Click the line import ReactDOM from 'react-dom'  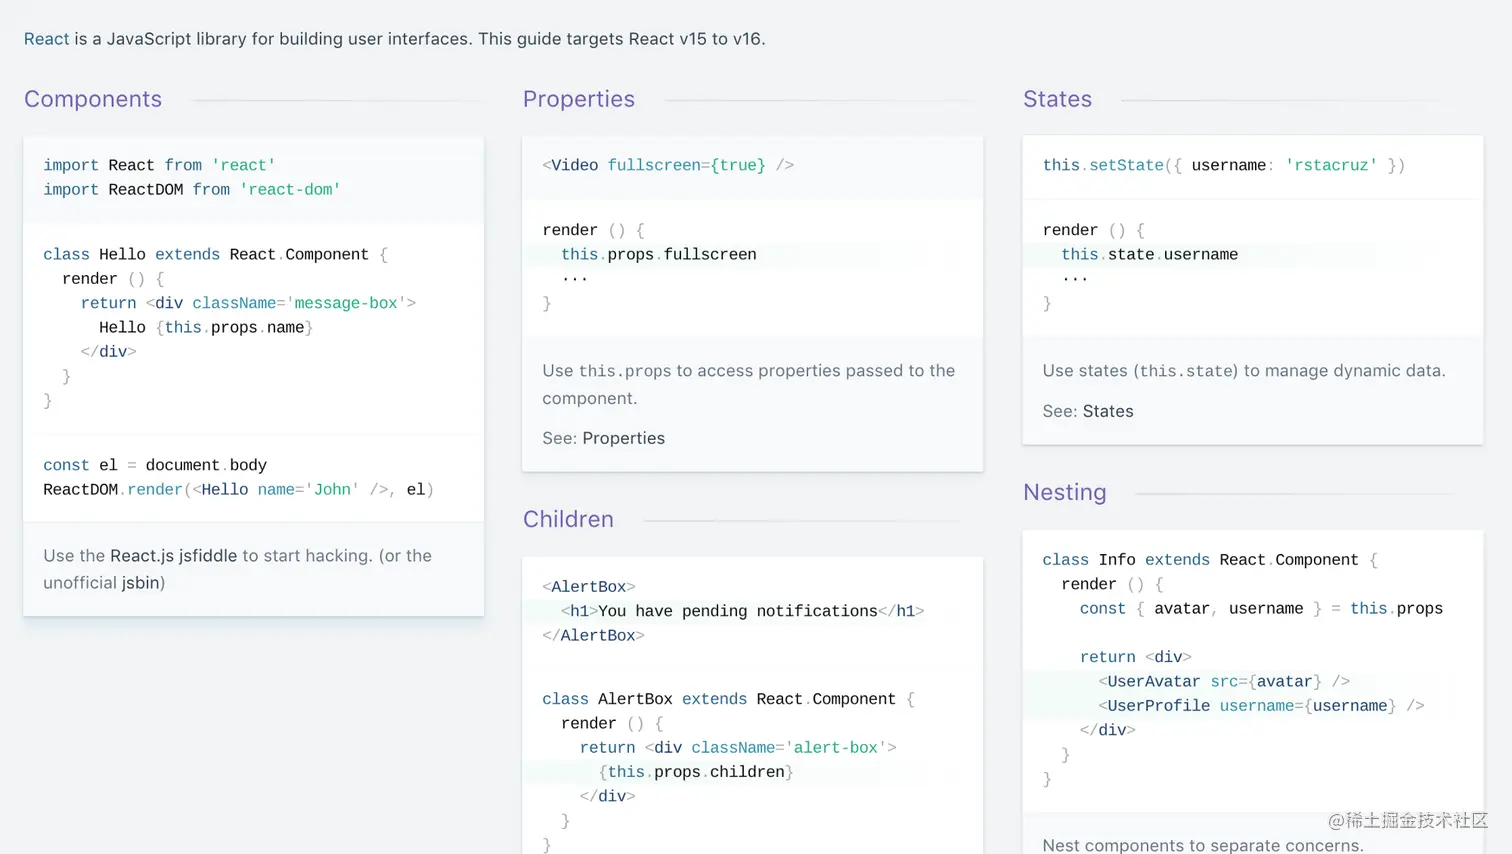coord(192,189)
